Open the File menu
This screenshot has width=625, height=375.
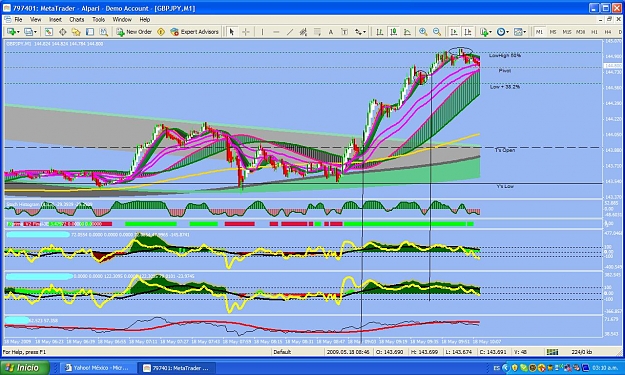[x=18, y=20]
